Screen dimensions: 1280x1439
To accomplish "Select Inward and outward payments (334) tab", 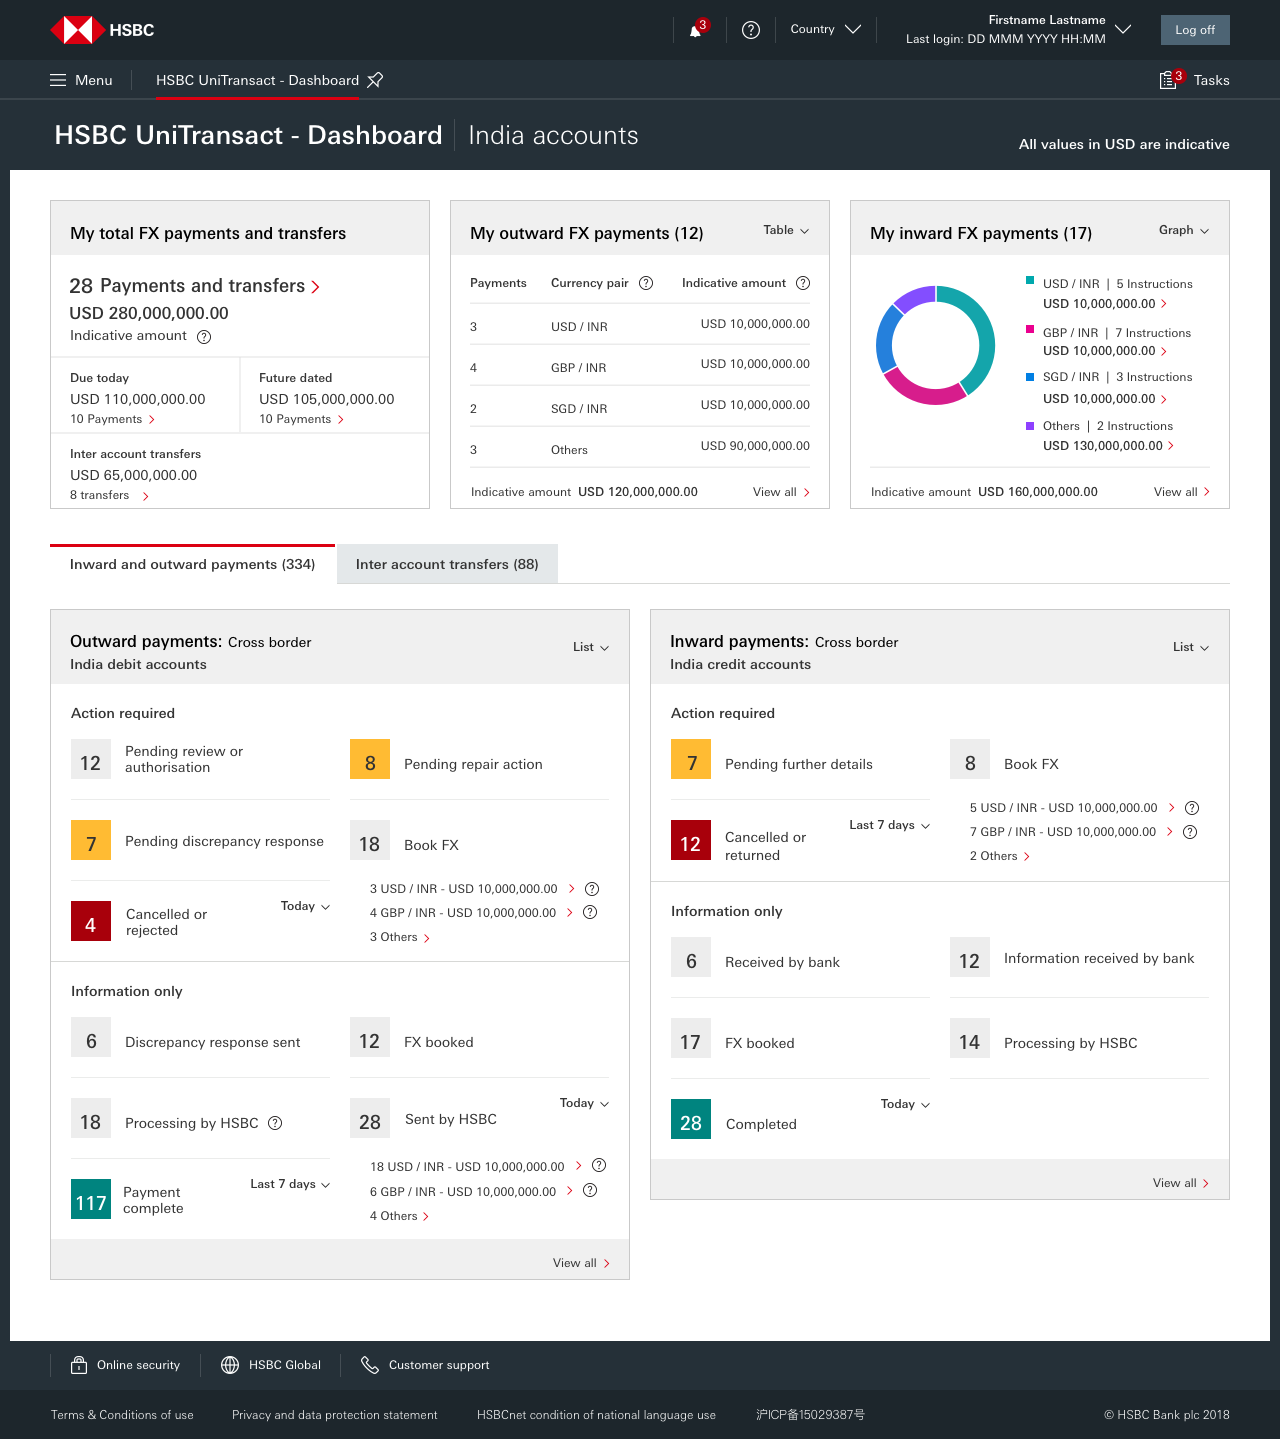I will (x=192, y=564).
